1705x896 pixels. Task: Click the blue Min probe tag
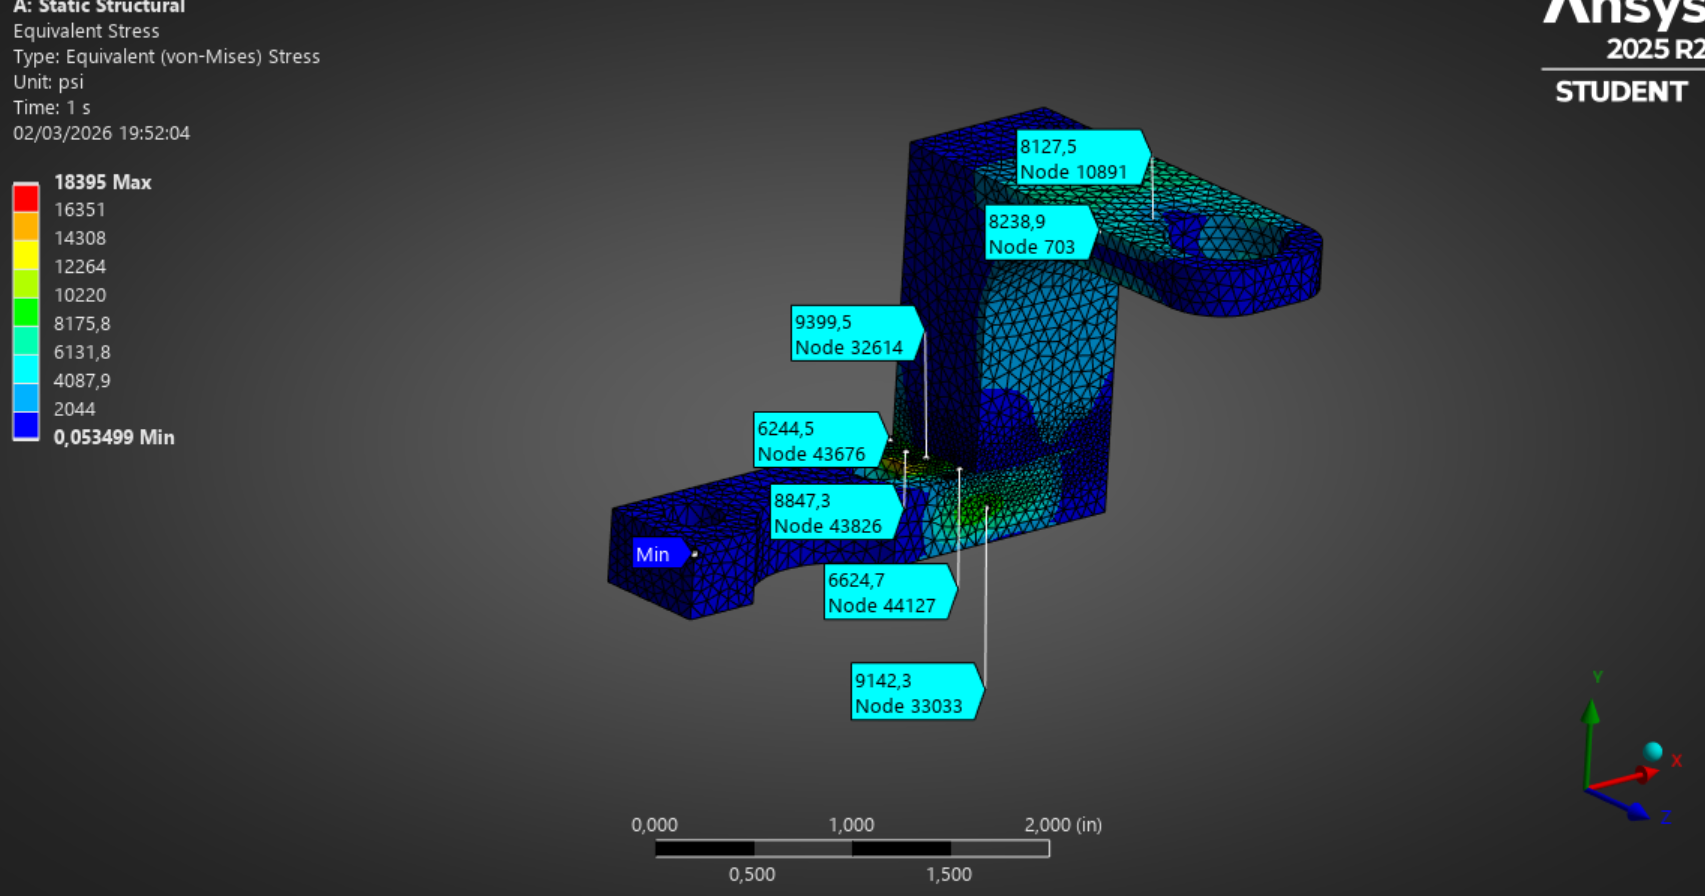(x=661, y=554)
